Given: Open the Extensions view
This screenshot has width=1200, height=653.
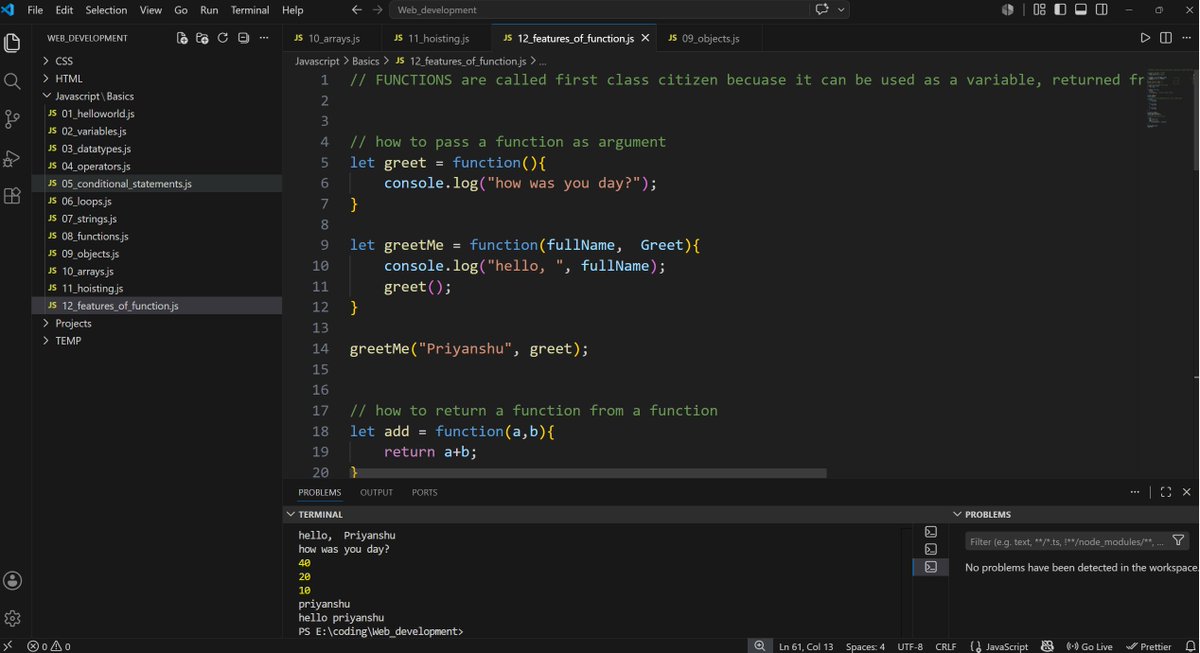Looking at the screenshot, I should [12, 196].
